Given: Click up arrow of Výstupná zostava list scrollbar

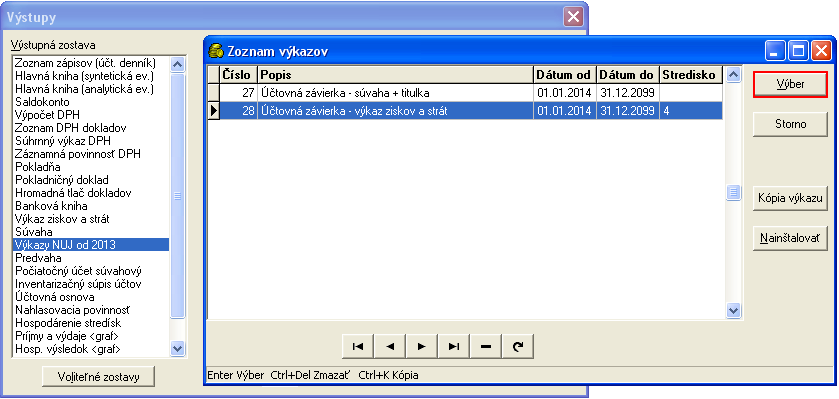Looking at the screenshot, I should [178, 64].
